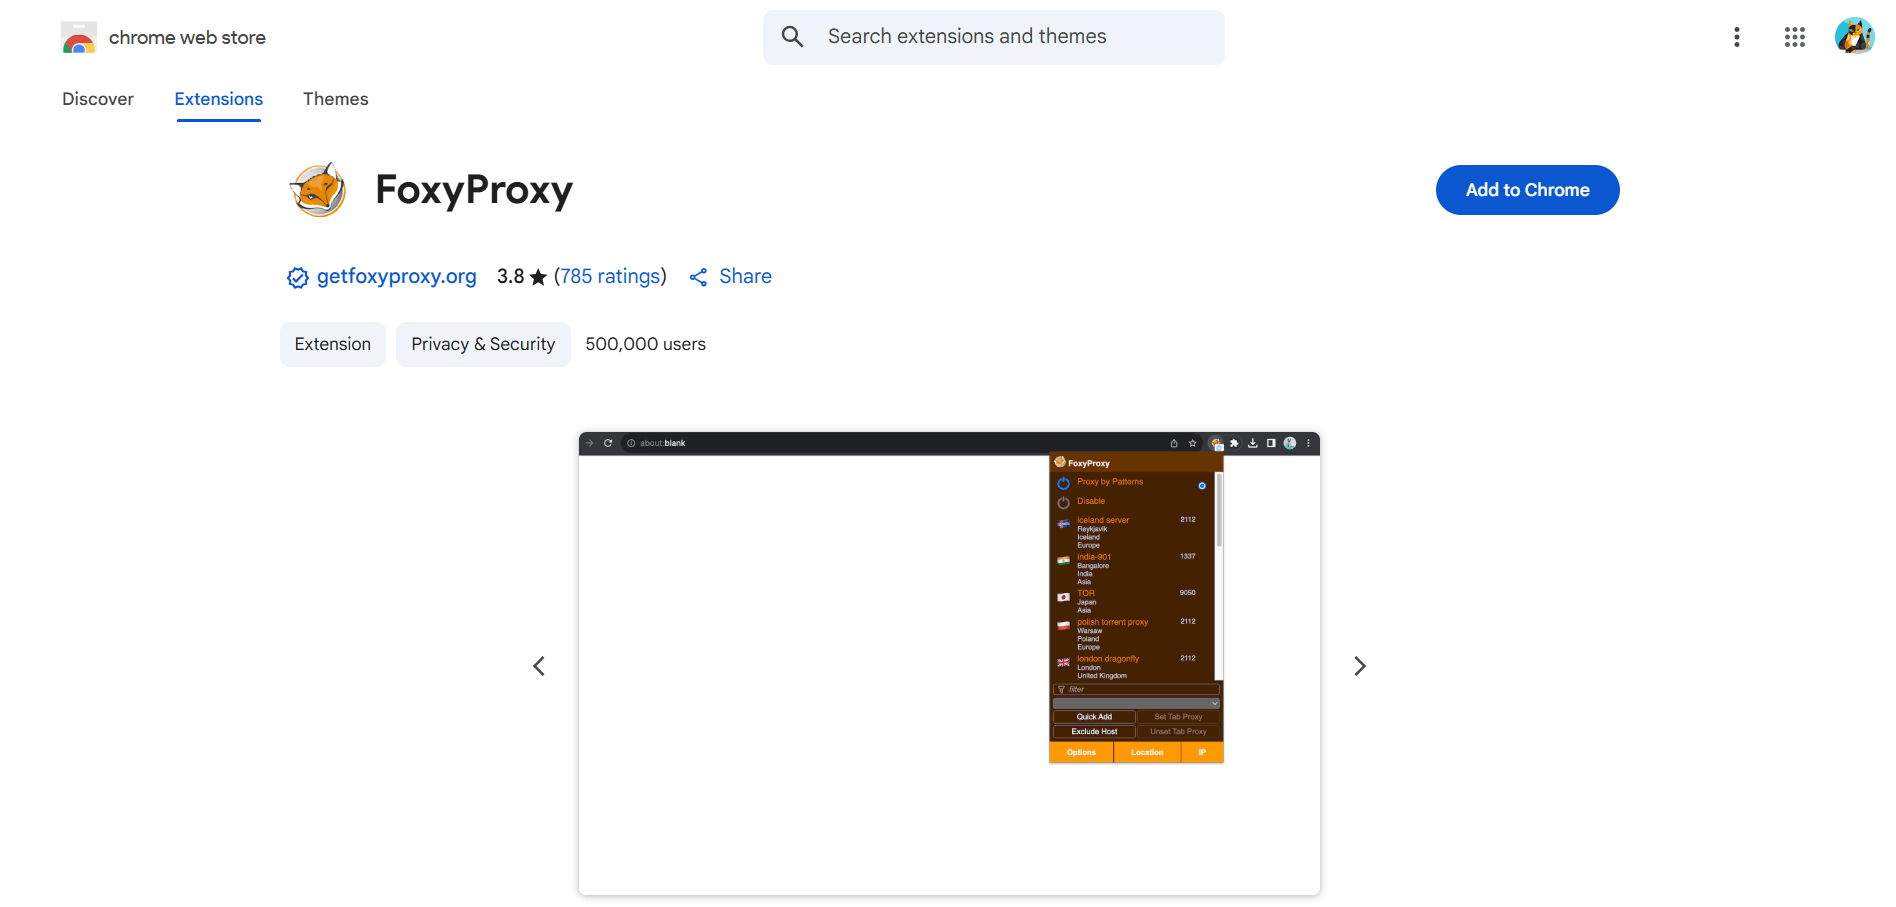Click the search magnifier icon
This screenshot has width=1896, height=907.
[x=792, y=37]
